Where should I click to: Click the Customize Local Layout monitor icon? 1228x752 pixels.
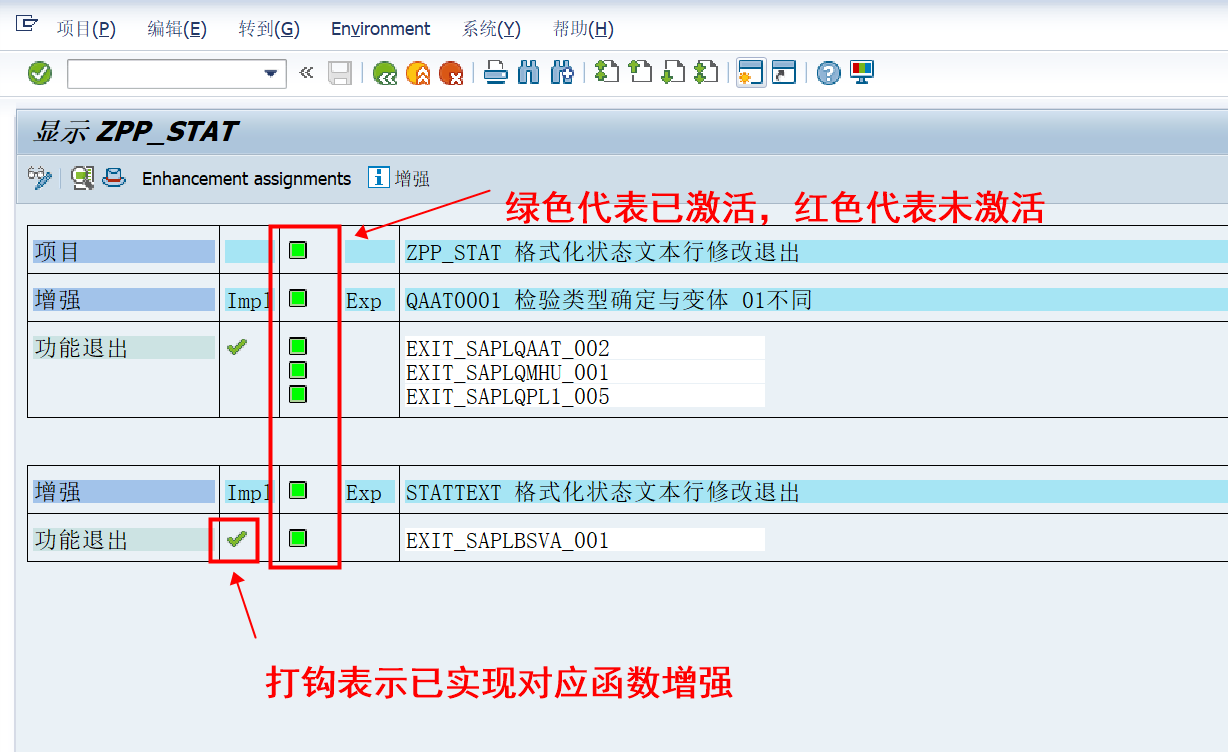[860, 72]
